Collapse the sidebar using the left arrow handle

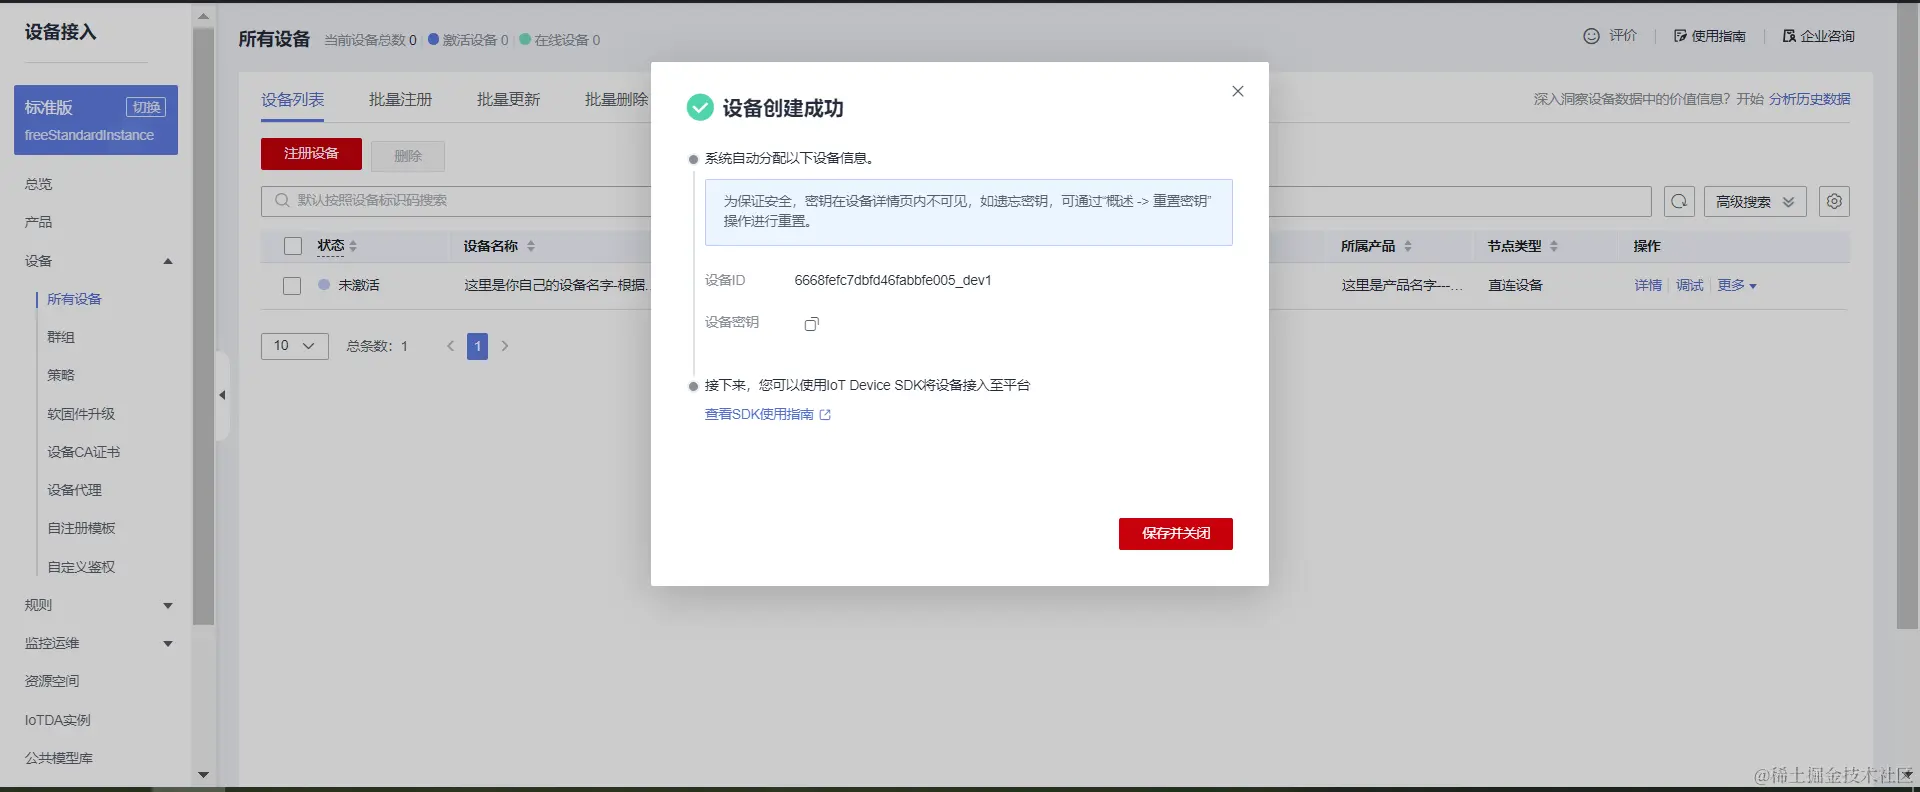(222, 396)
